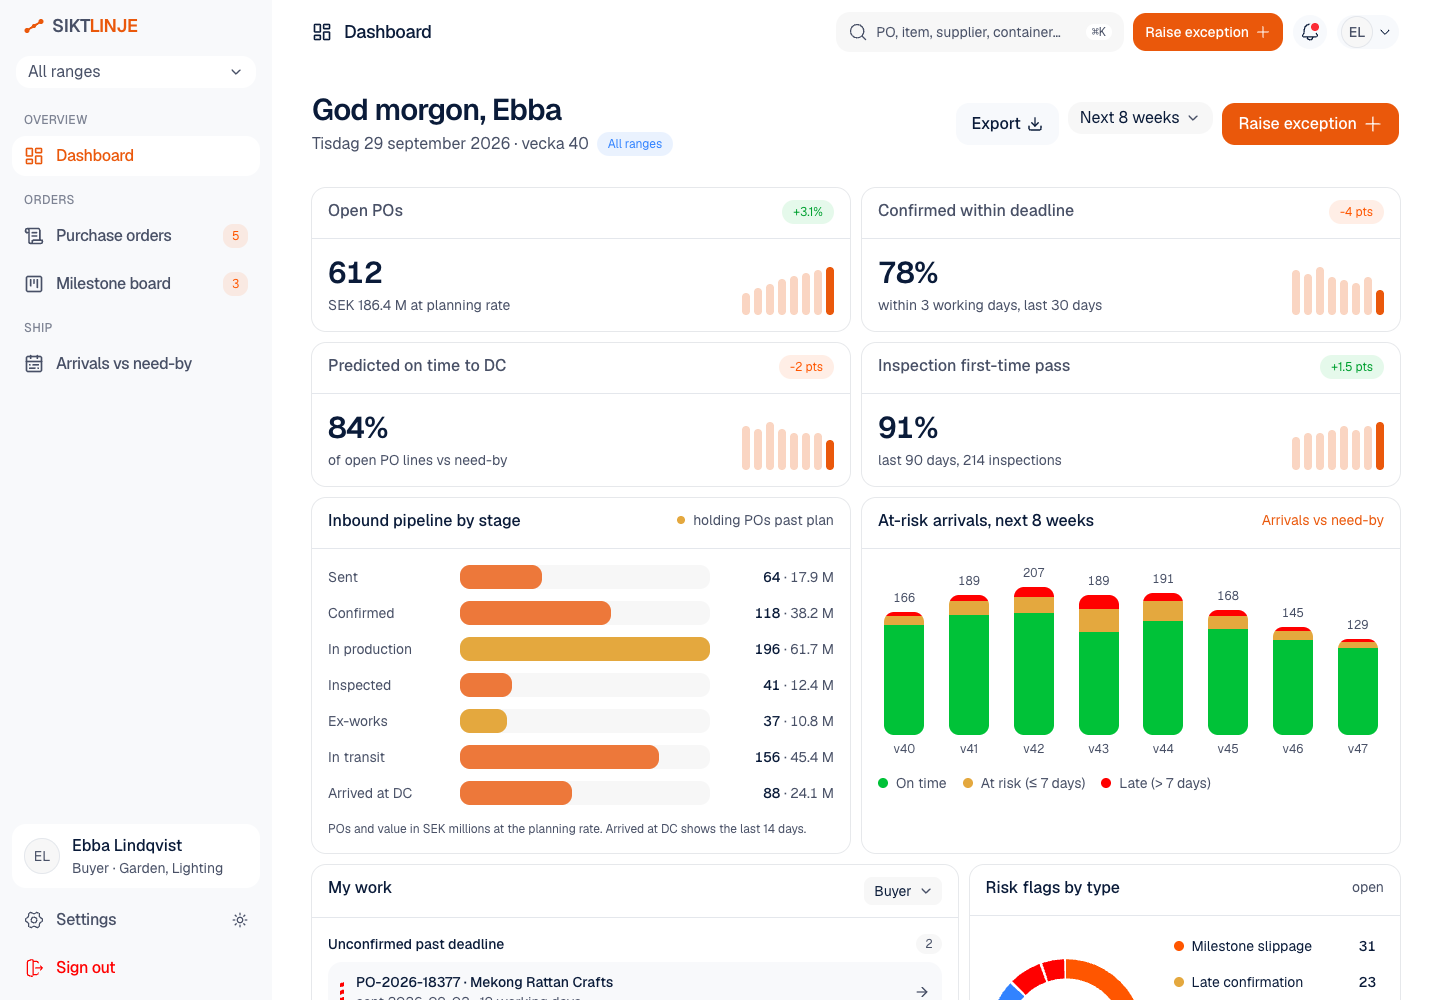Image resolution: width=1440 pixels, height=1000 pixels.
Task: Click the Purchase orders icon
Action: tap(34, 236)
